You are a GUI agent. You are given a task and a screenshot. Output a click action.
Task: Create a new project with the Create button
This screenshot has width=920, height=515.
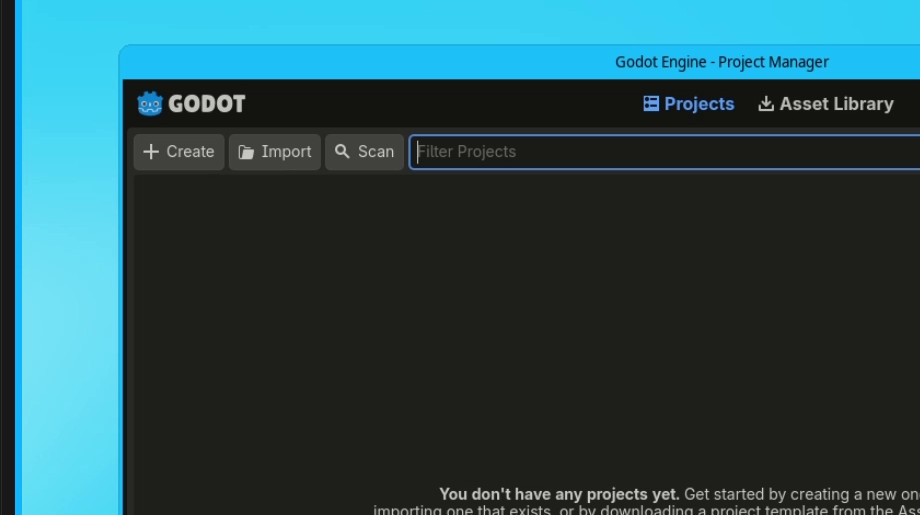pos(179,152)
